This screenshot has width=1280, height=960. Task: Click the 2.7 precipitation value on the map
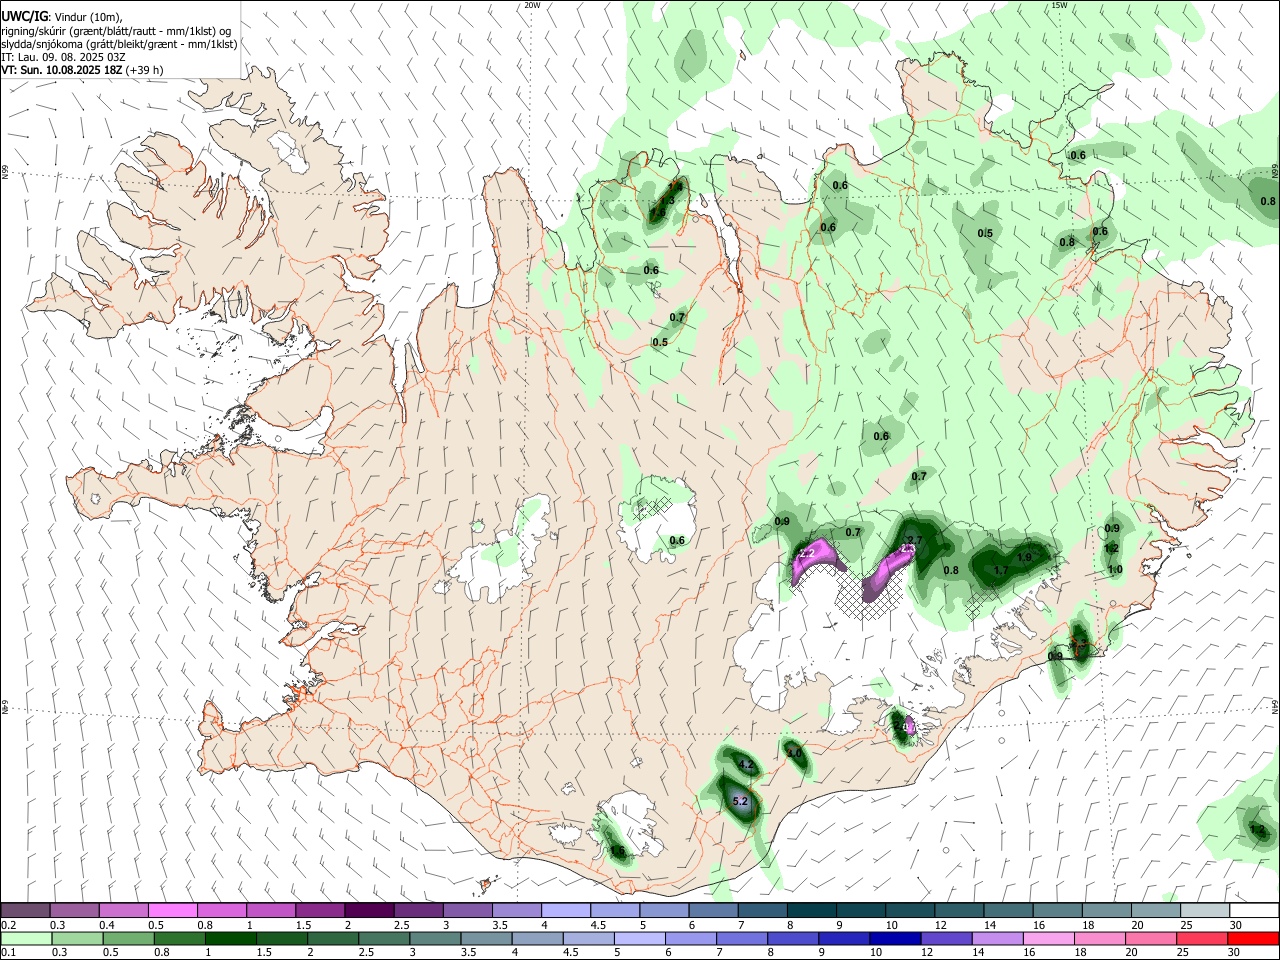pyautogui.click(x=913, y=540)
